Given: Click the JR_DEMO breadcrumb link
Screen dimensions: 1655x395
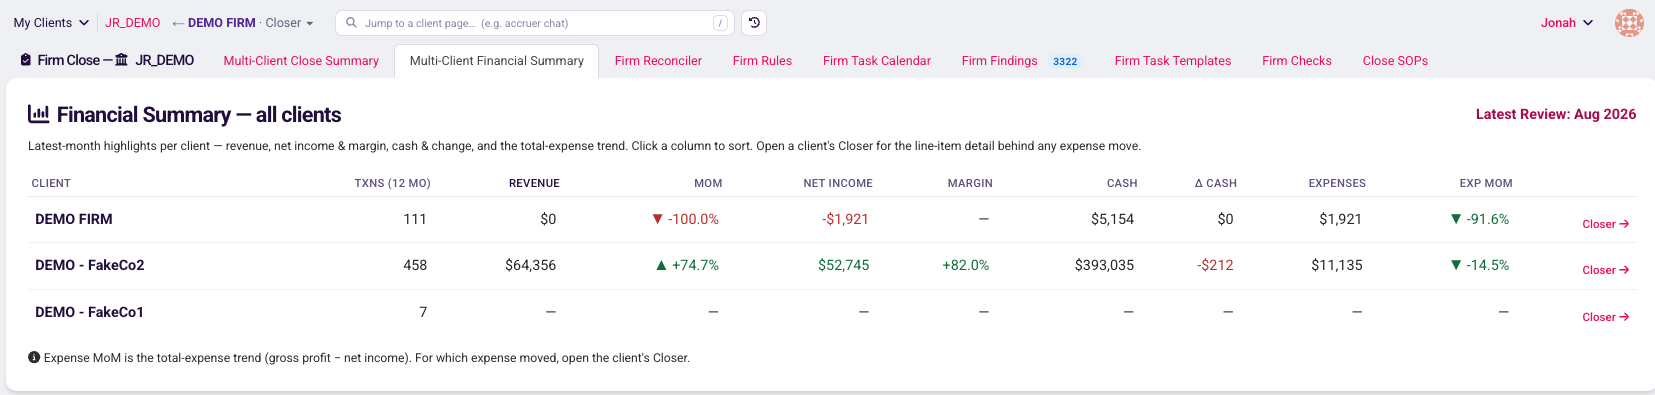Looking at the screenshot, I should [x=133, y=23].
